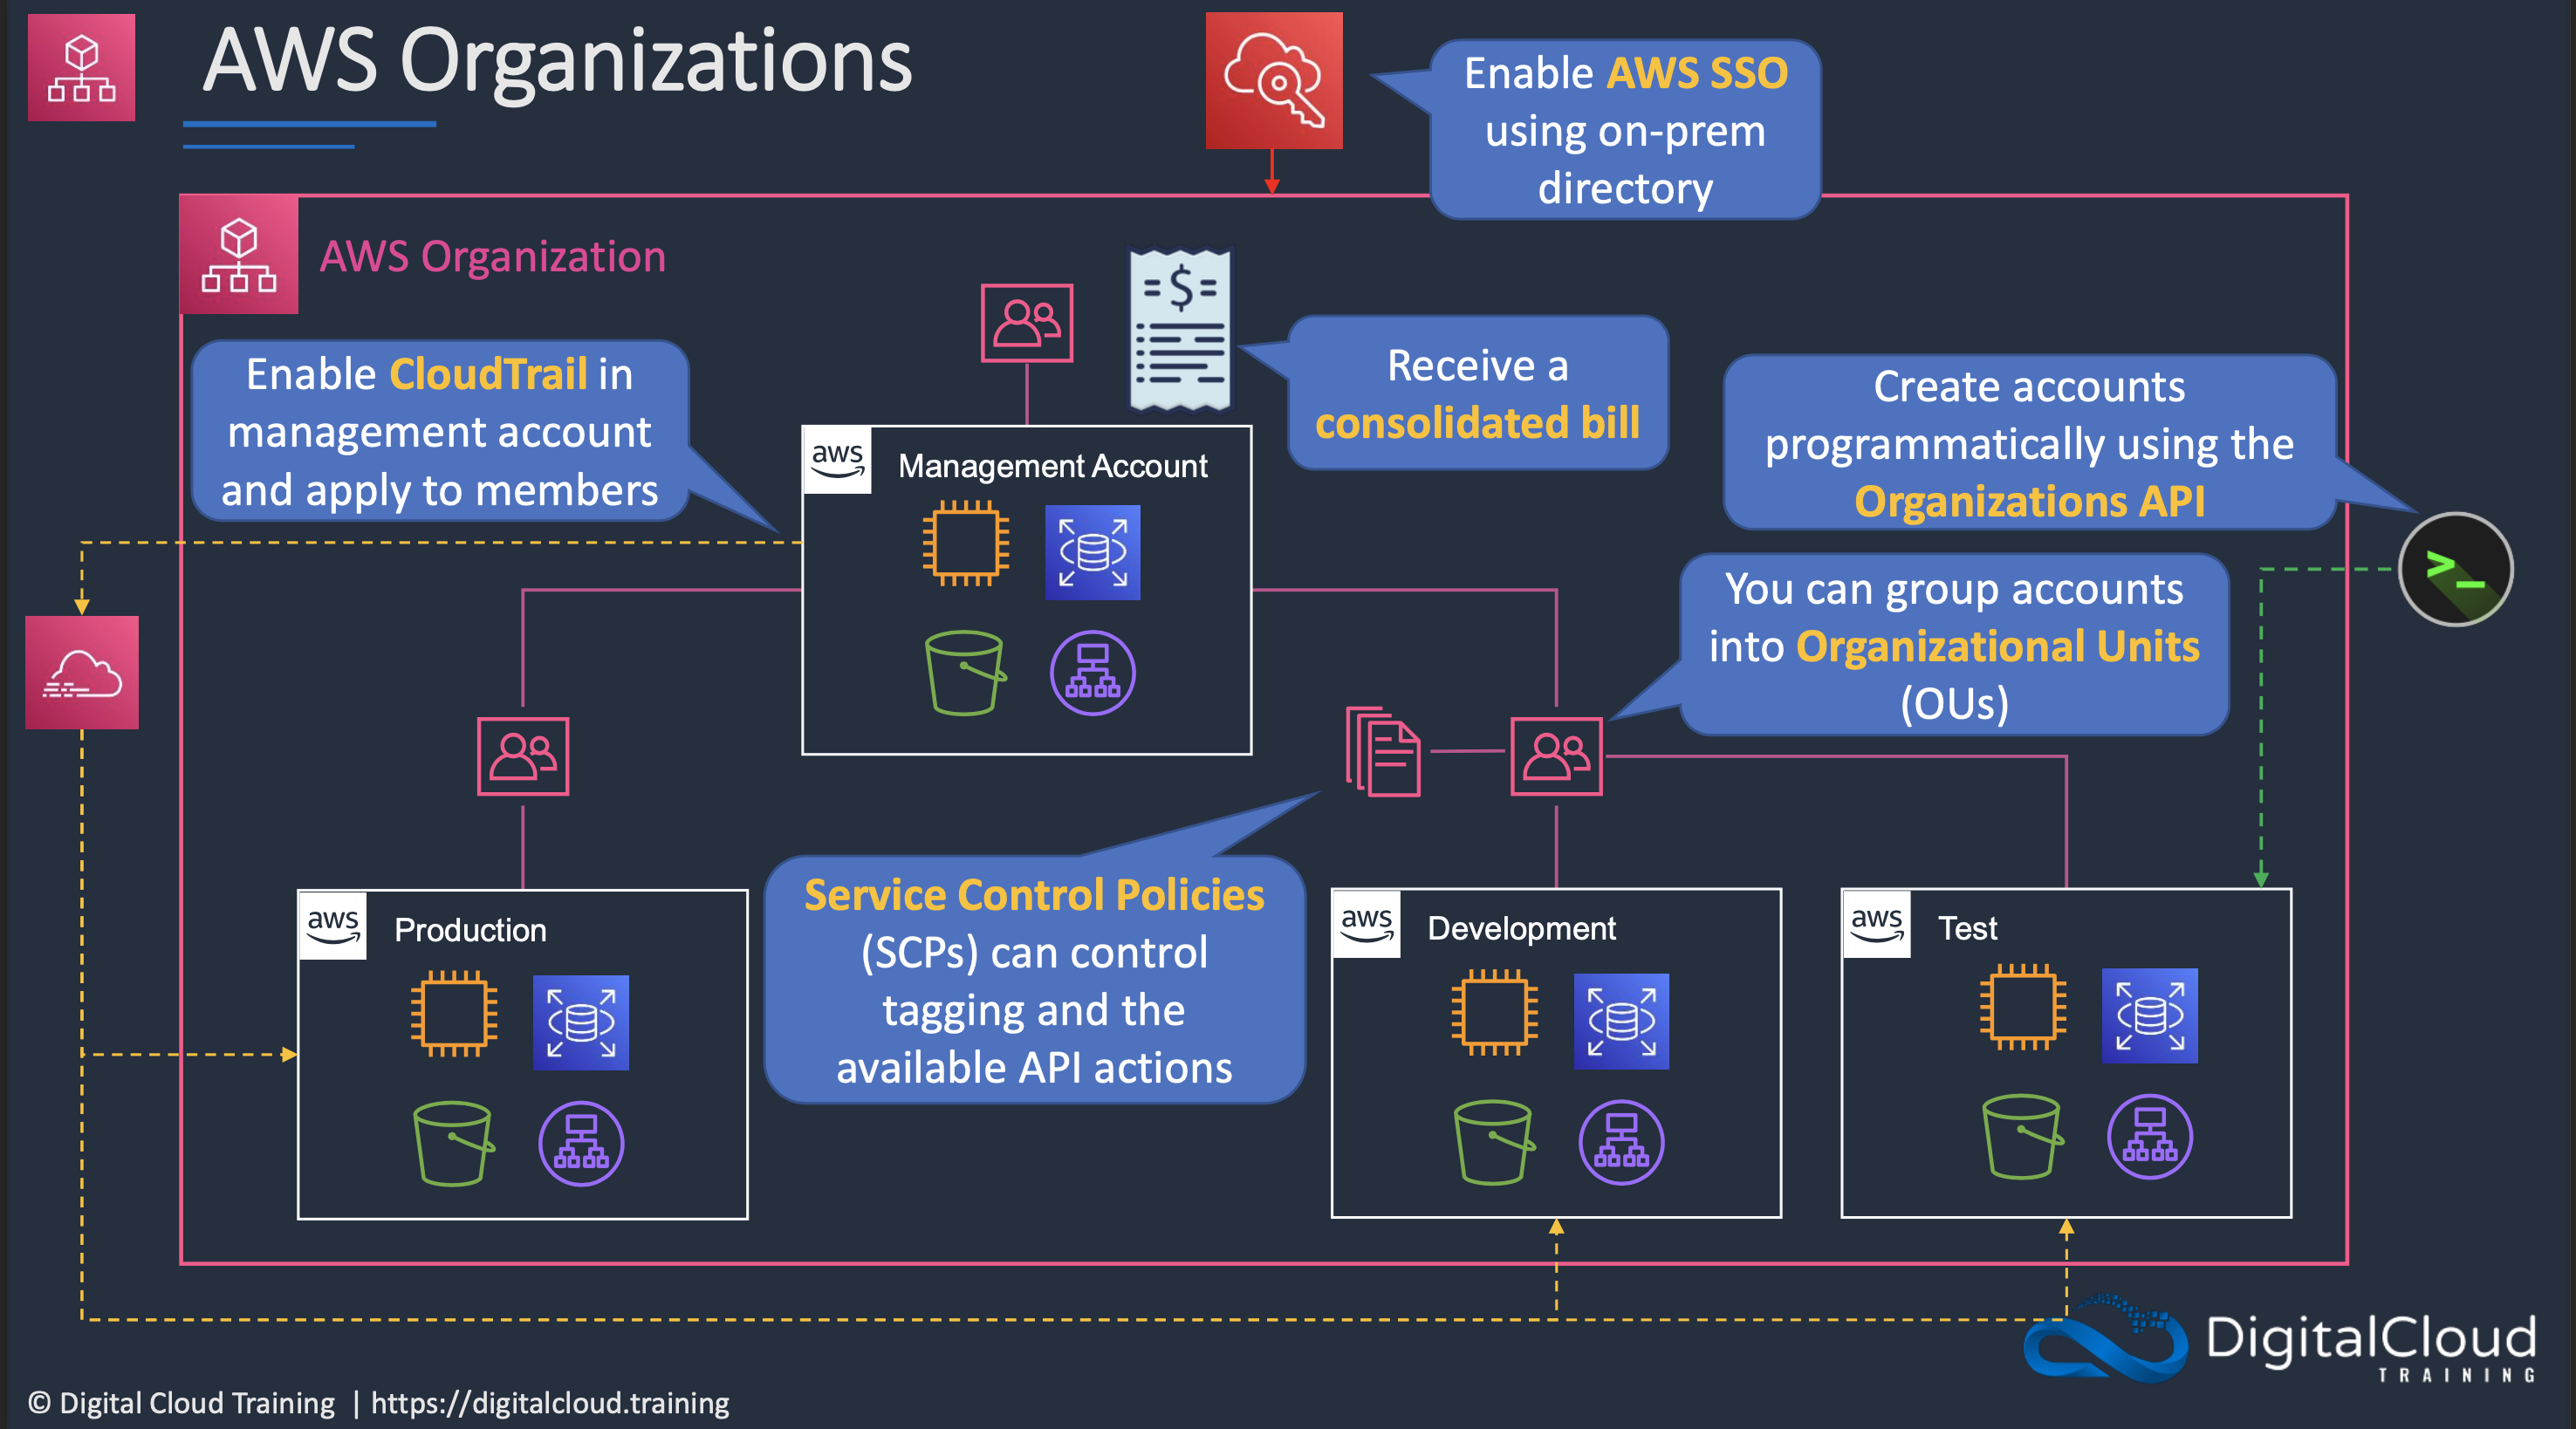Click the aws logo on Development box
2576x1429 pixels.
1367,924
